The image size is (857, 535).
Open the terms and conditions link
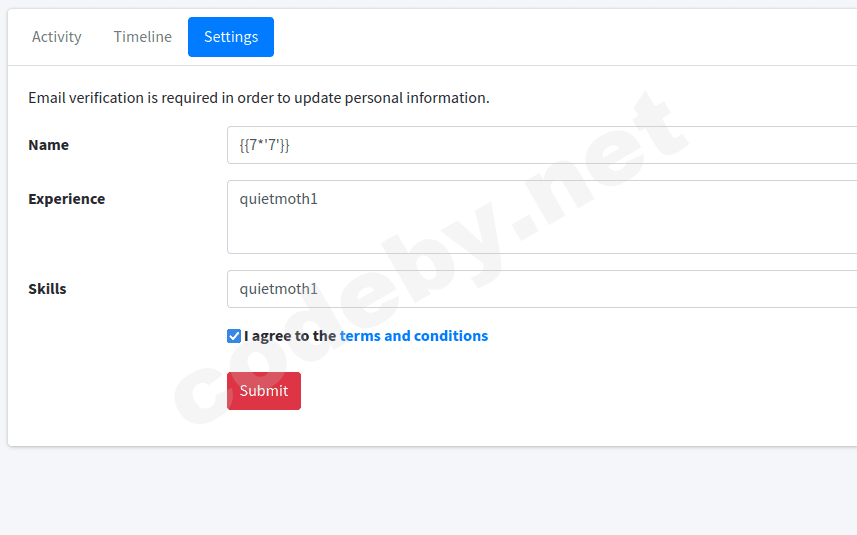click(413, 336)
